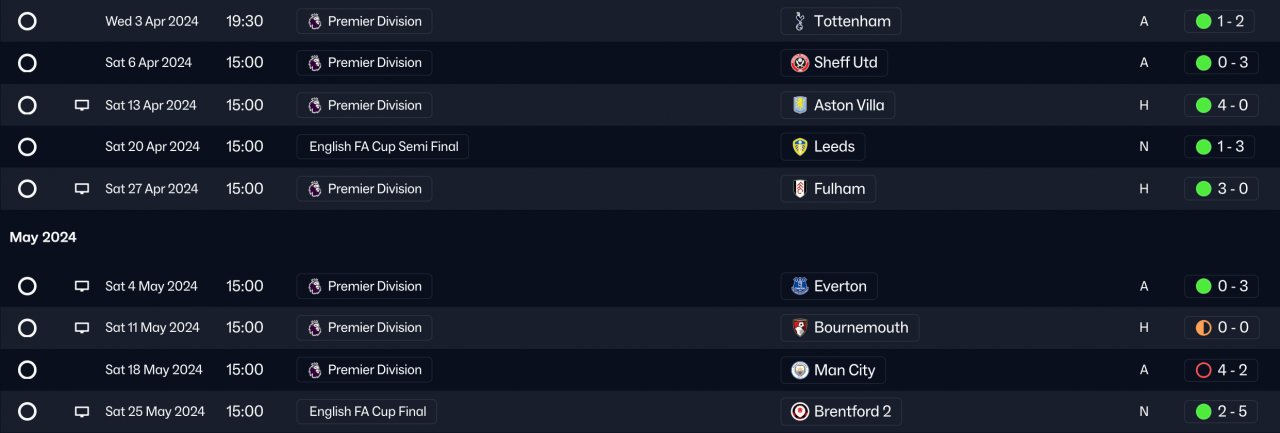The width and height of the screenshot is (1280, 433).
Task: Select the circle for Sat 20 Apr fixture
Action: pyautogui.click(x=27, y=147)
